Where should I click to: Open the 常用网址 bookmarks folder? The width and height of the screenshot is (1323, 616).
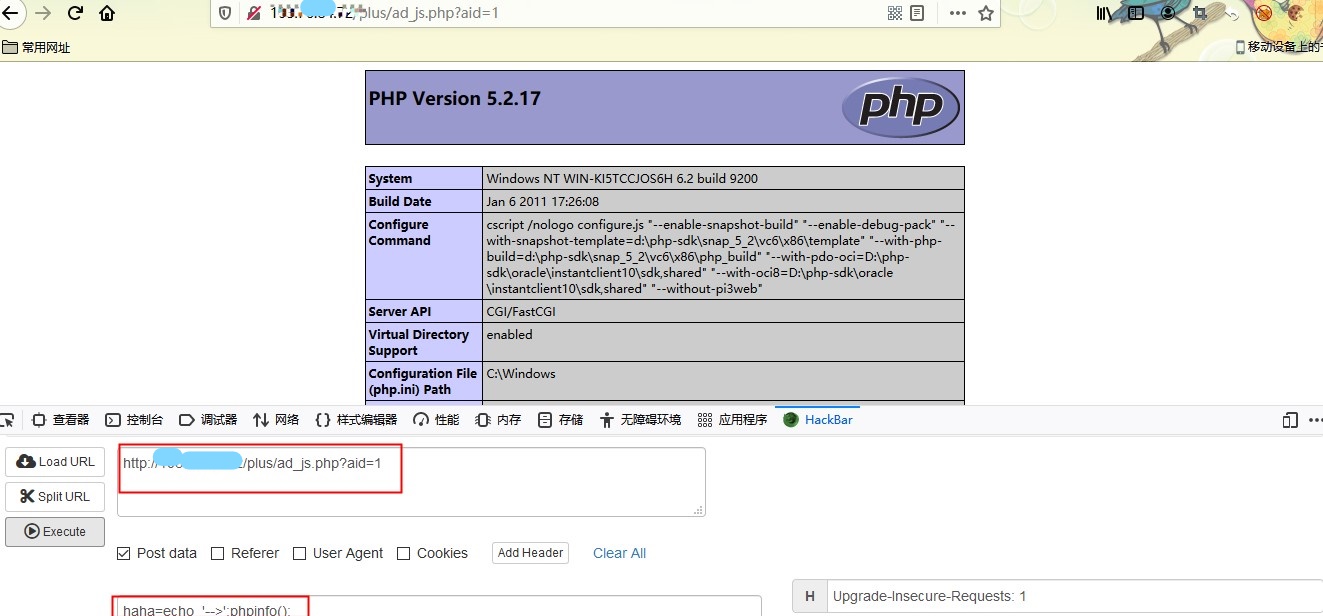(37, 47)
